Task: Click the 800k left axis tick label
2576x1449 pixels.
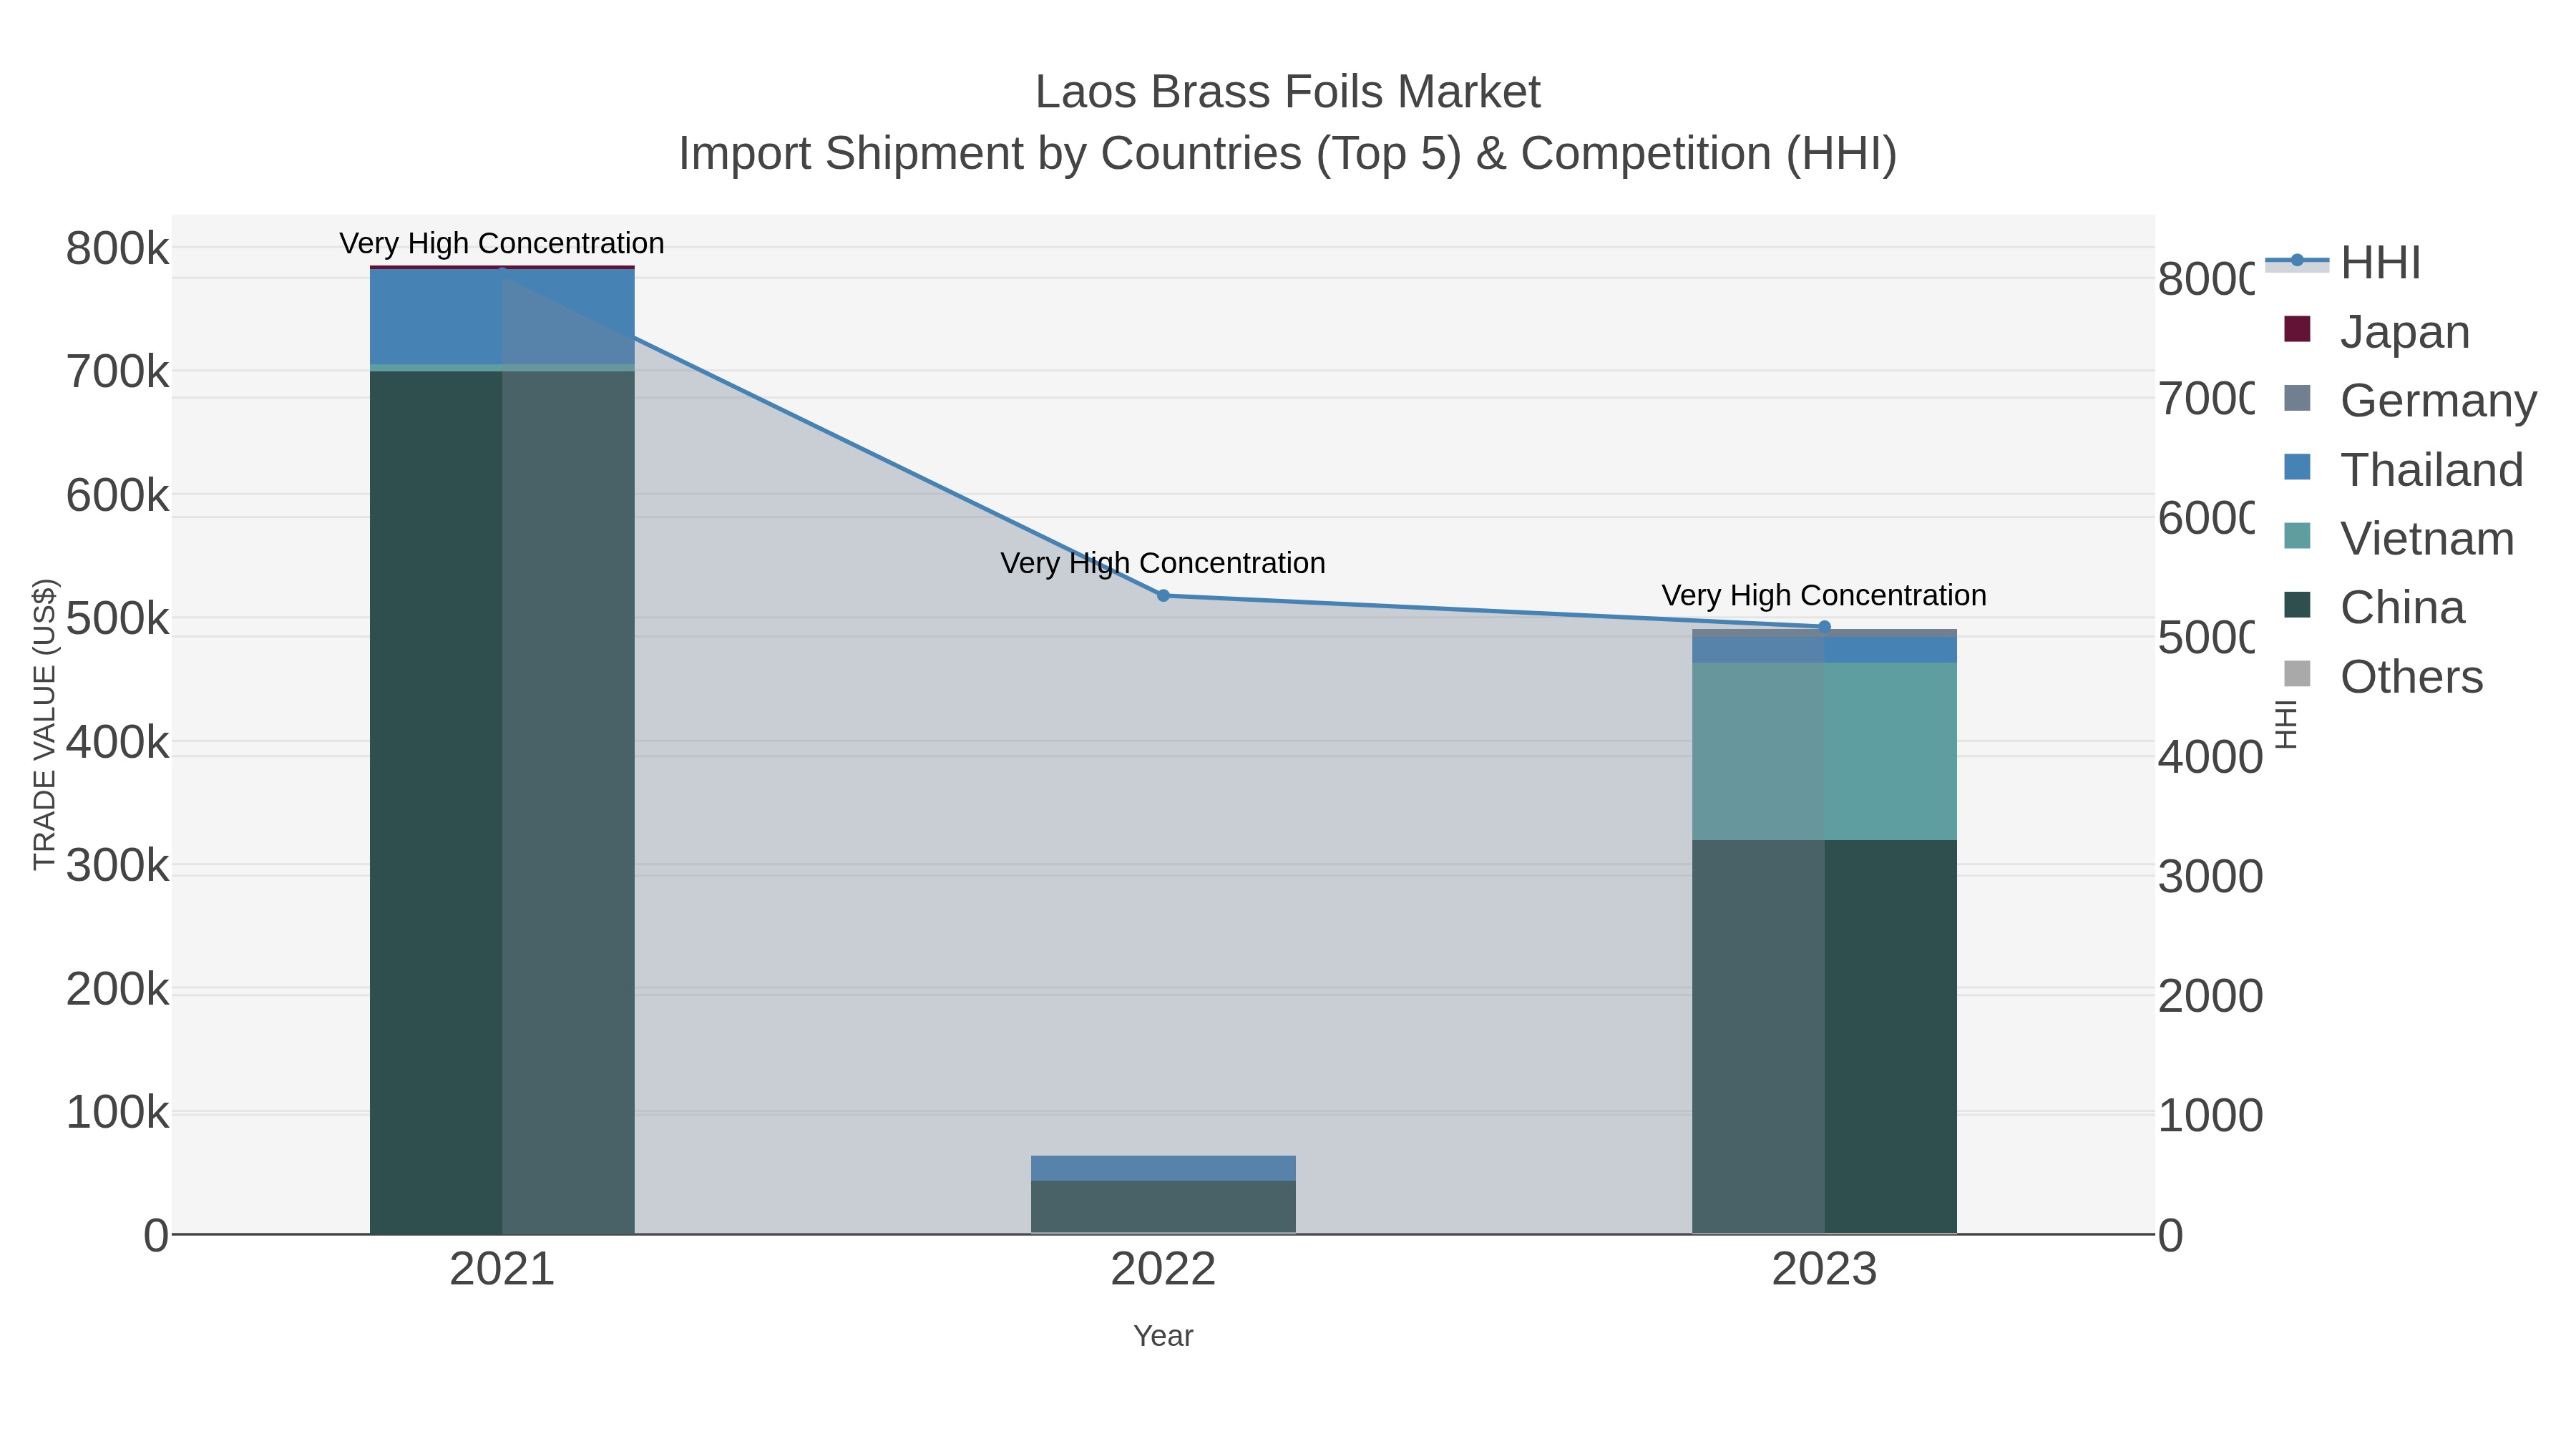Action: (x=117, y=249)
